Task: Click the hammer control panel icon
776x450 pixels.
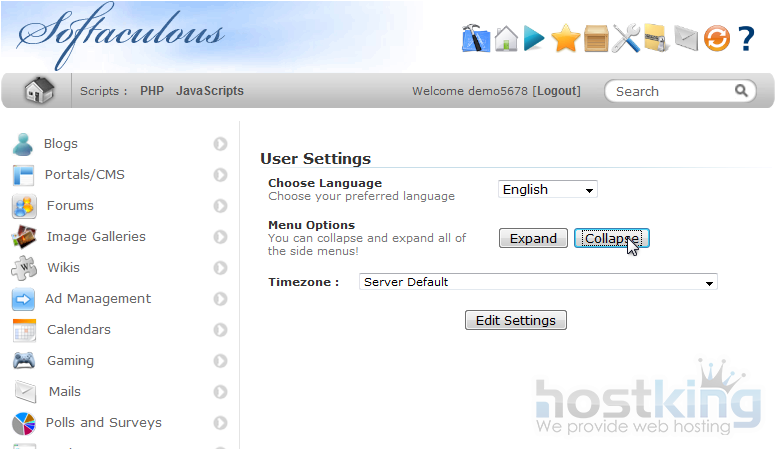Action: (x=475, y=39)
